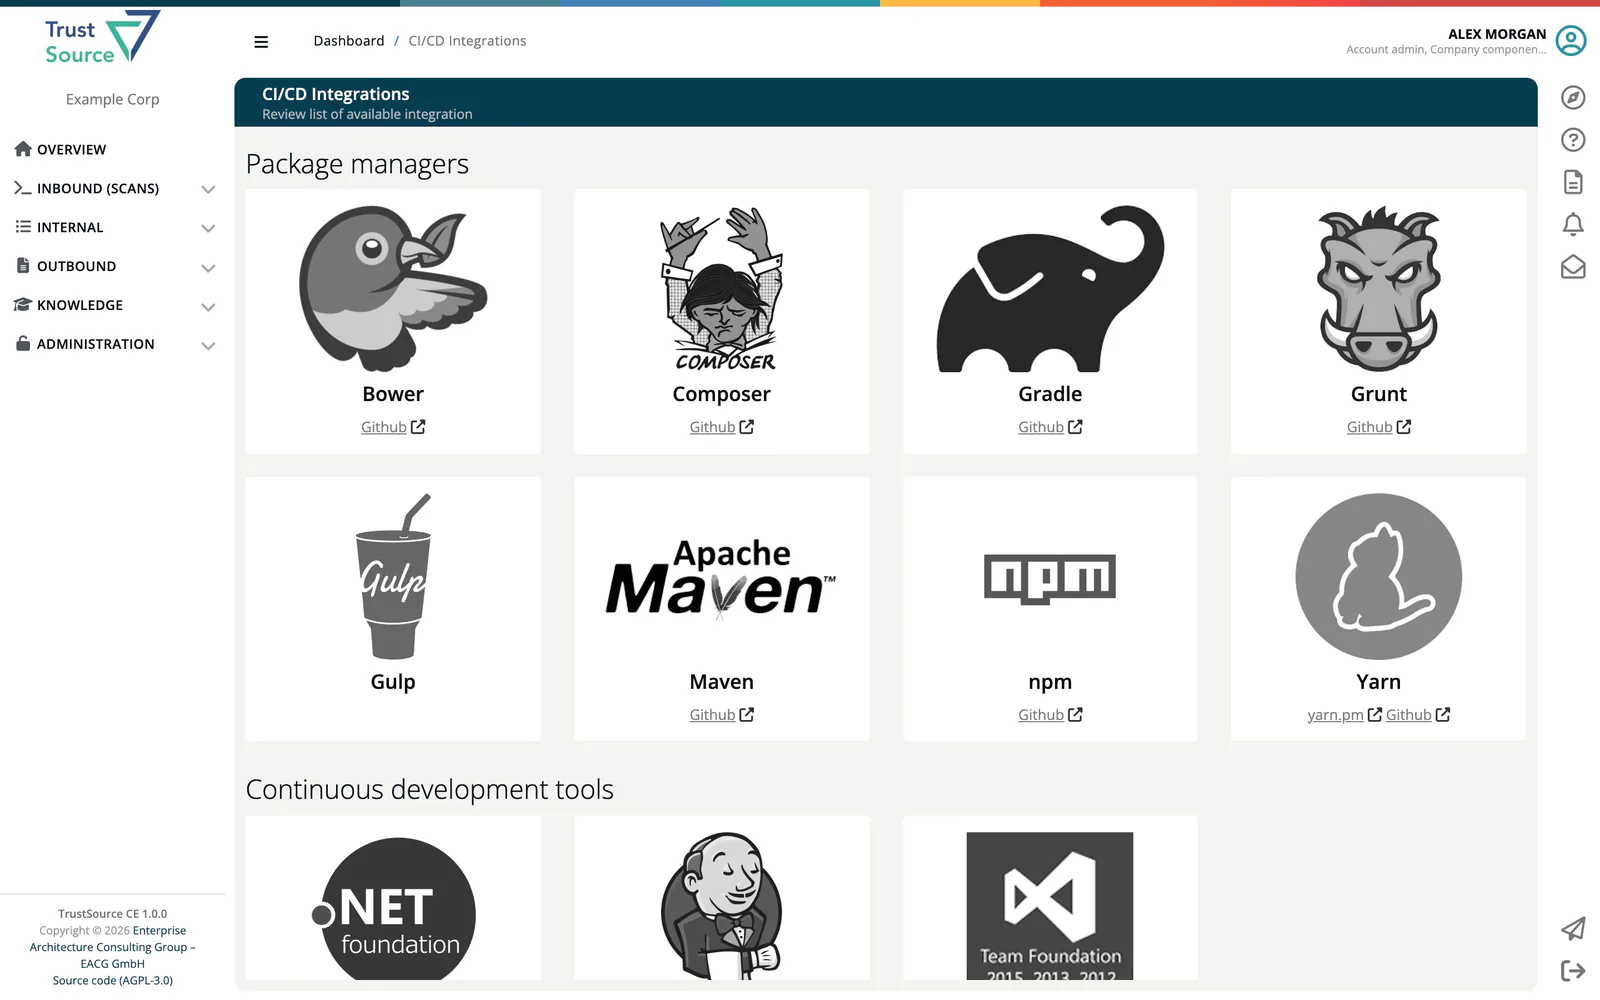Open yarn.pm link on Yarn card

point(1344,715)
